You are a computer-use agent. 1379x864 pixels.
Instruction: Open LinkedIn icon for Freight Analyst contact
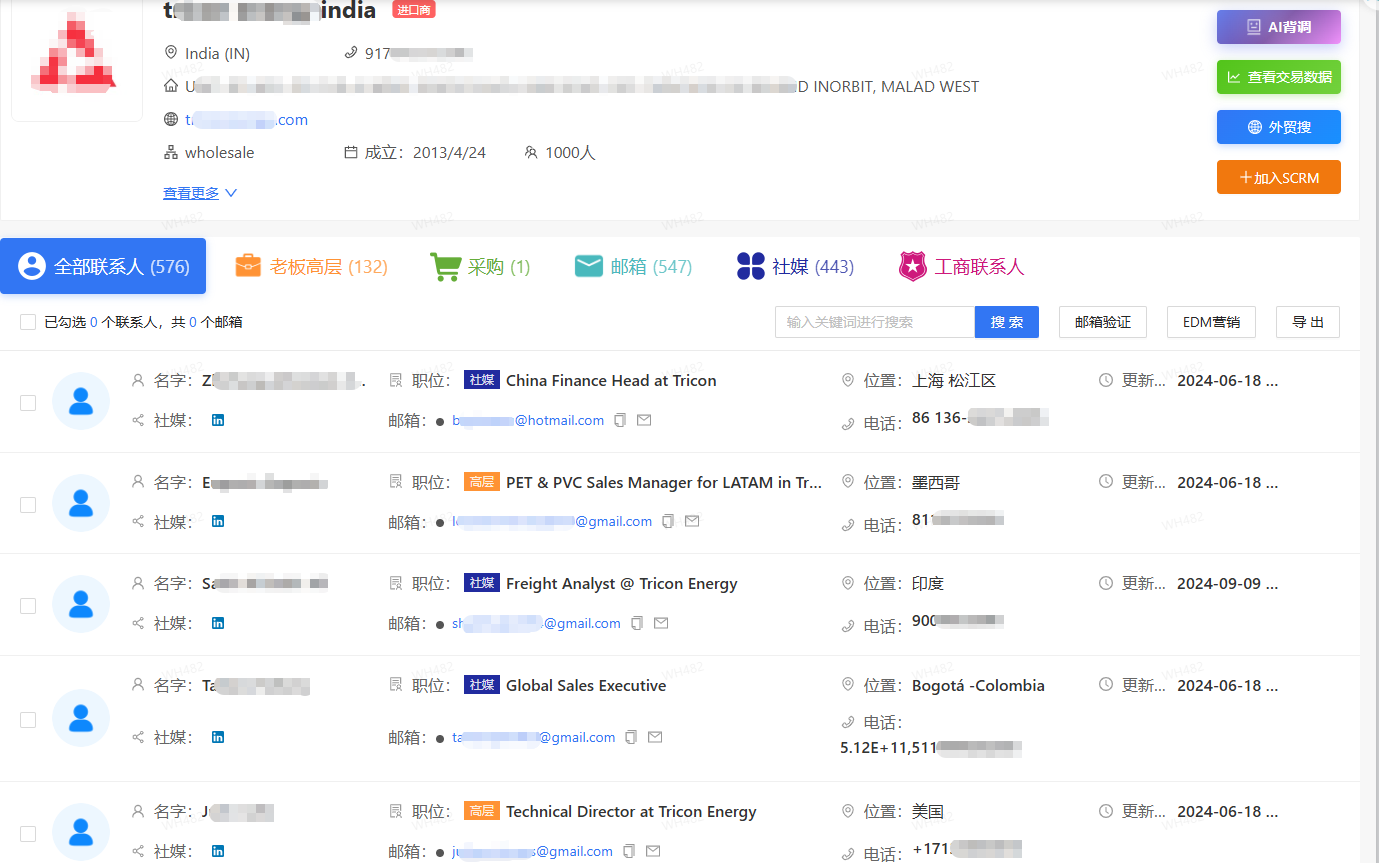pyautogui.click(x=218, y=623)
